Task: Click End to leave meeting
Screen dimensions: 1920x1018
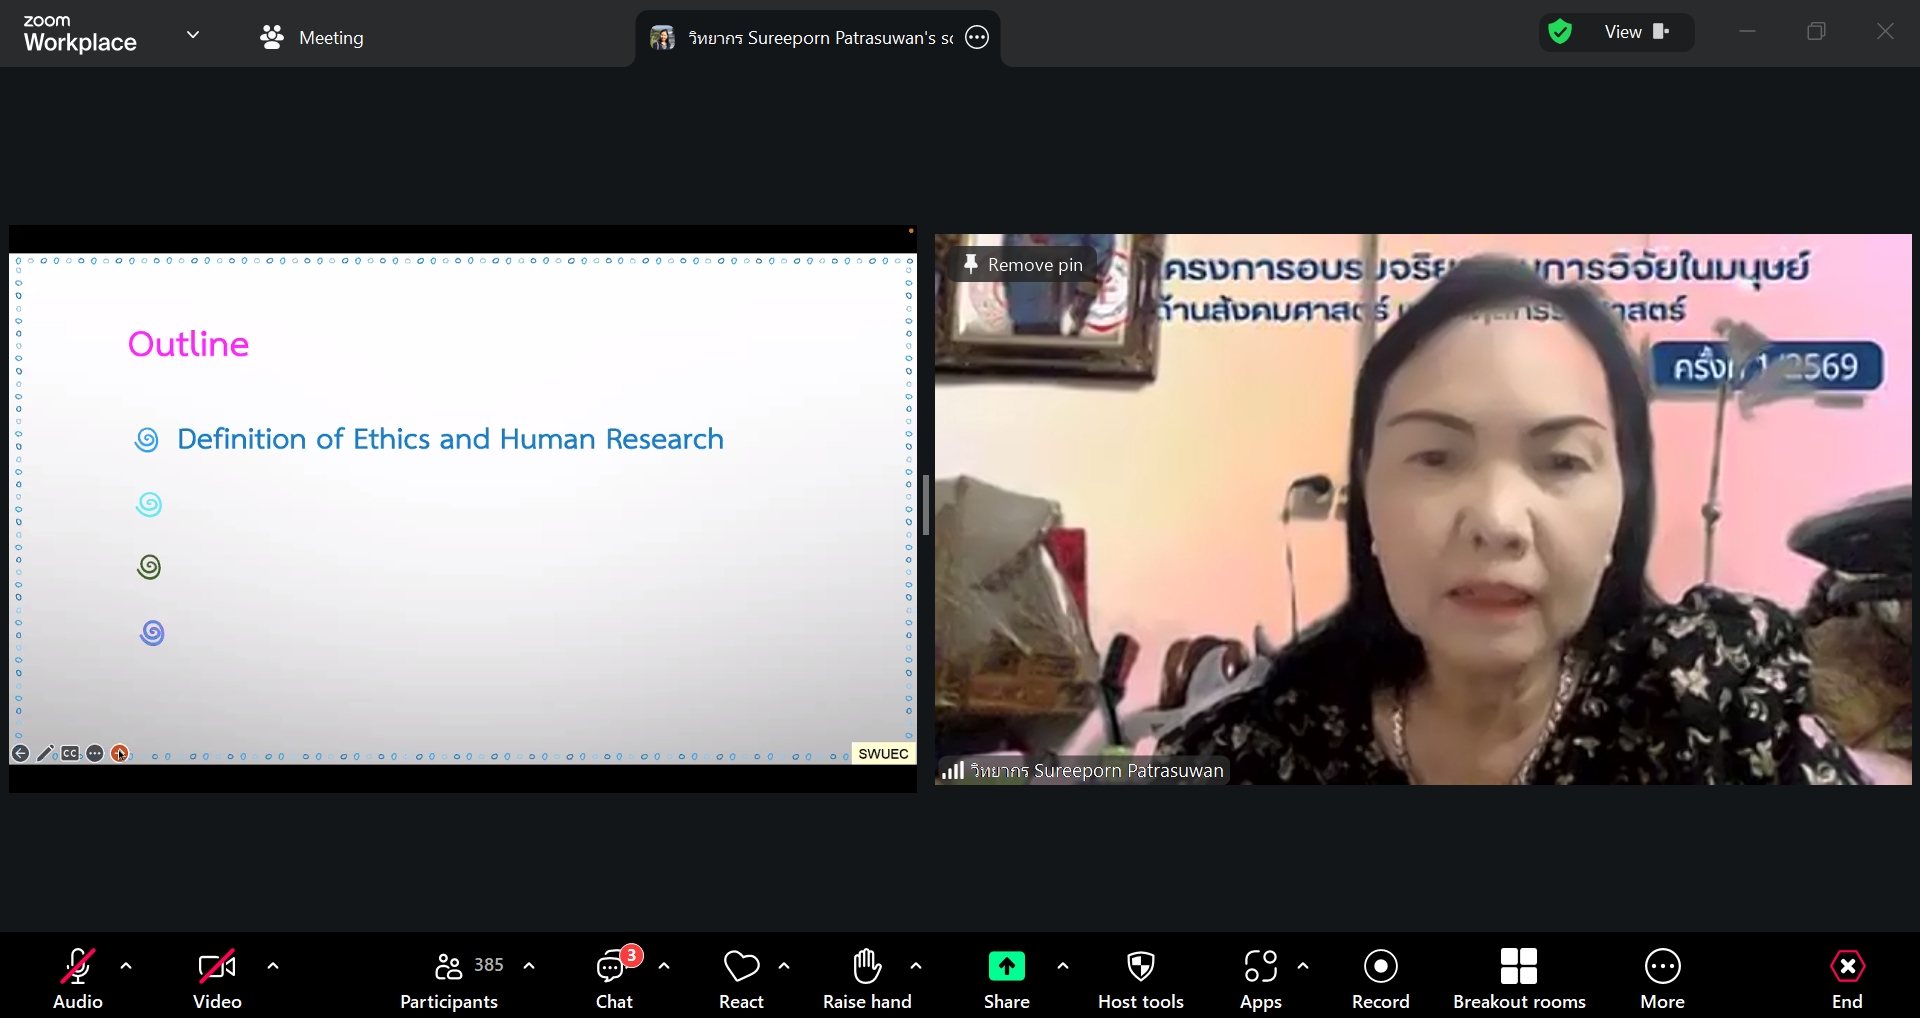Action: tap(1846, 979)
